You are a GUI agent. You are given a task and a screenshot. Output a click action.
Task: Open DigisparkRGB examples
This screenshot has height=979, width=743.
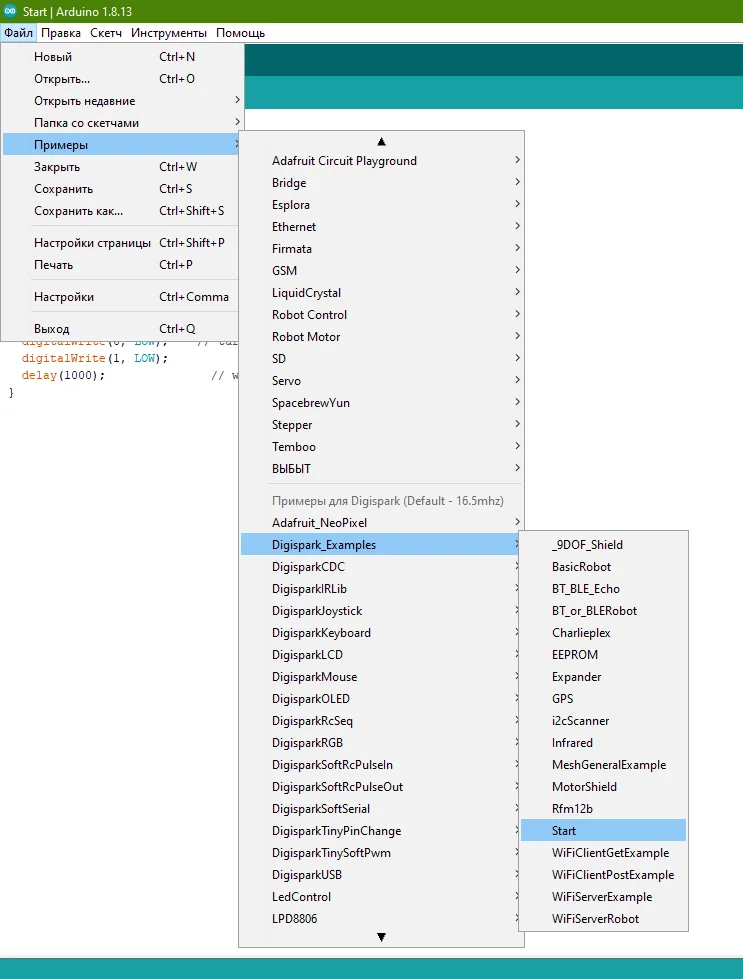tap(381, 743)
